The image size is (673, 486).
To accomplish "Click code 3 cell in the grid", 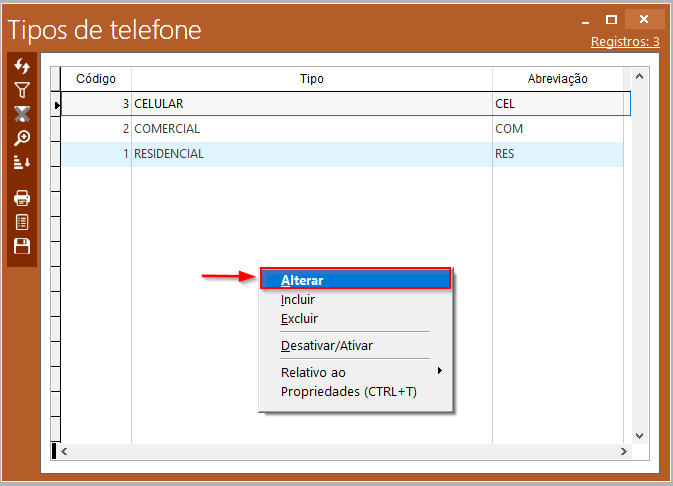I will (96, 103).
